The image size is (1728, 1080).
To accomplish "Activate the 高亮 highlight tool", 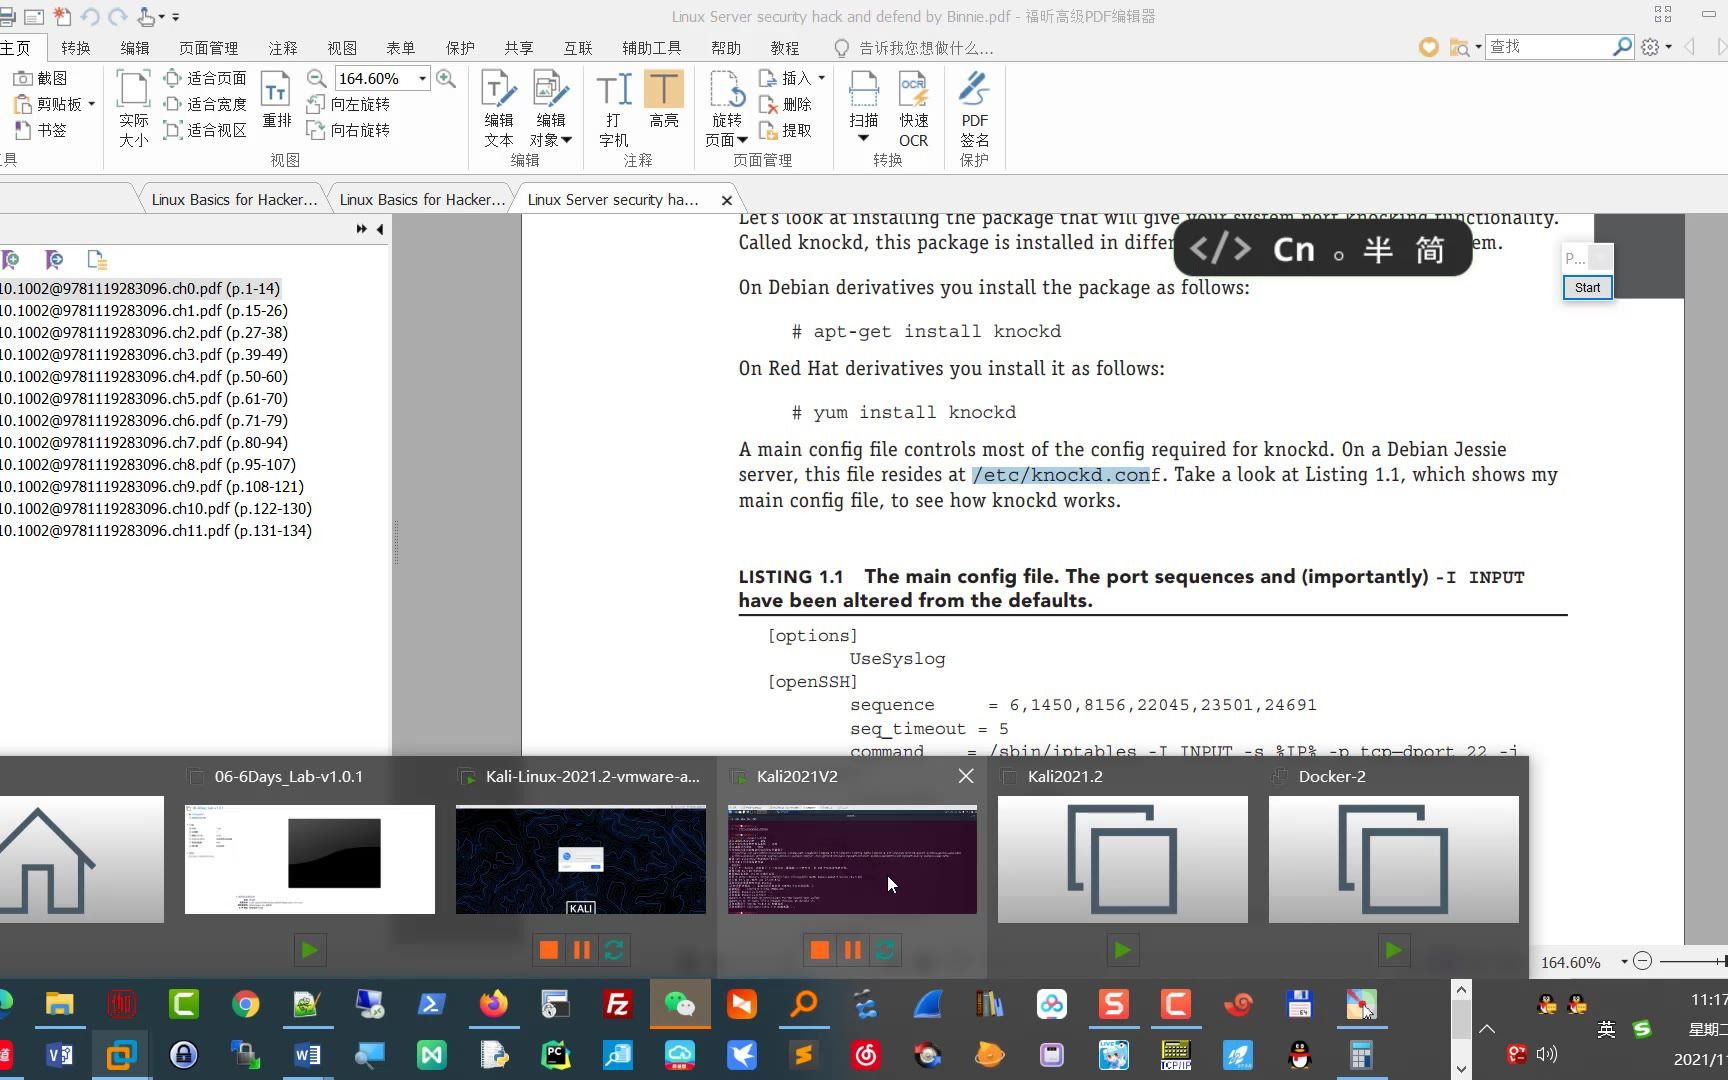I will (x=664, y=100).
